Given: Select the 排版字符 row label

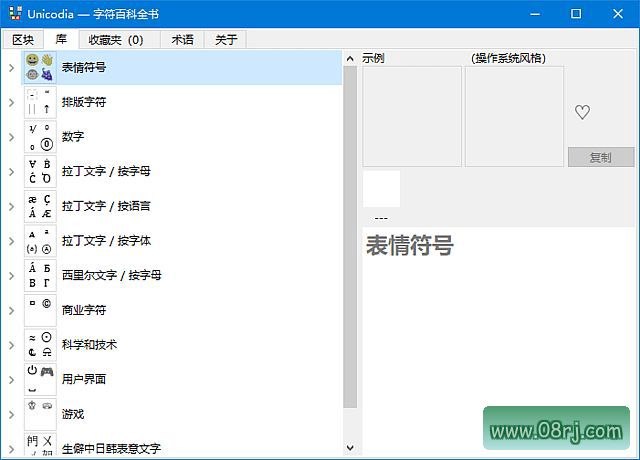Looking at the screenshot, I should [x=84, y=102].
